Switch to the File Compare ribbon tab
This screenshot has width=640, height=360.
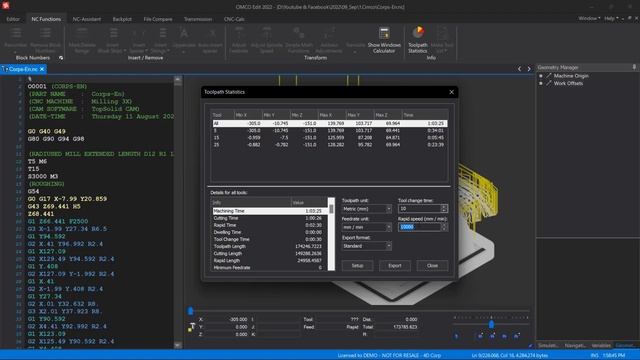click(x=158, y=19)
